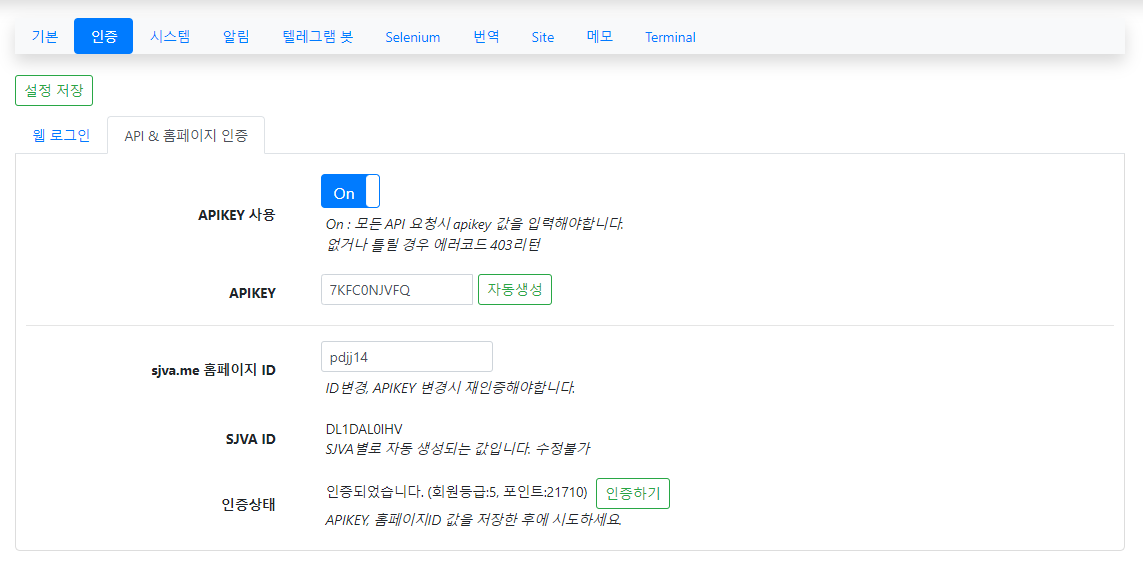Switch to the 웹 로그인 sub-tab
1143x564 pixels.
[61, 135]
